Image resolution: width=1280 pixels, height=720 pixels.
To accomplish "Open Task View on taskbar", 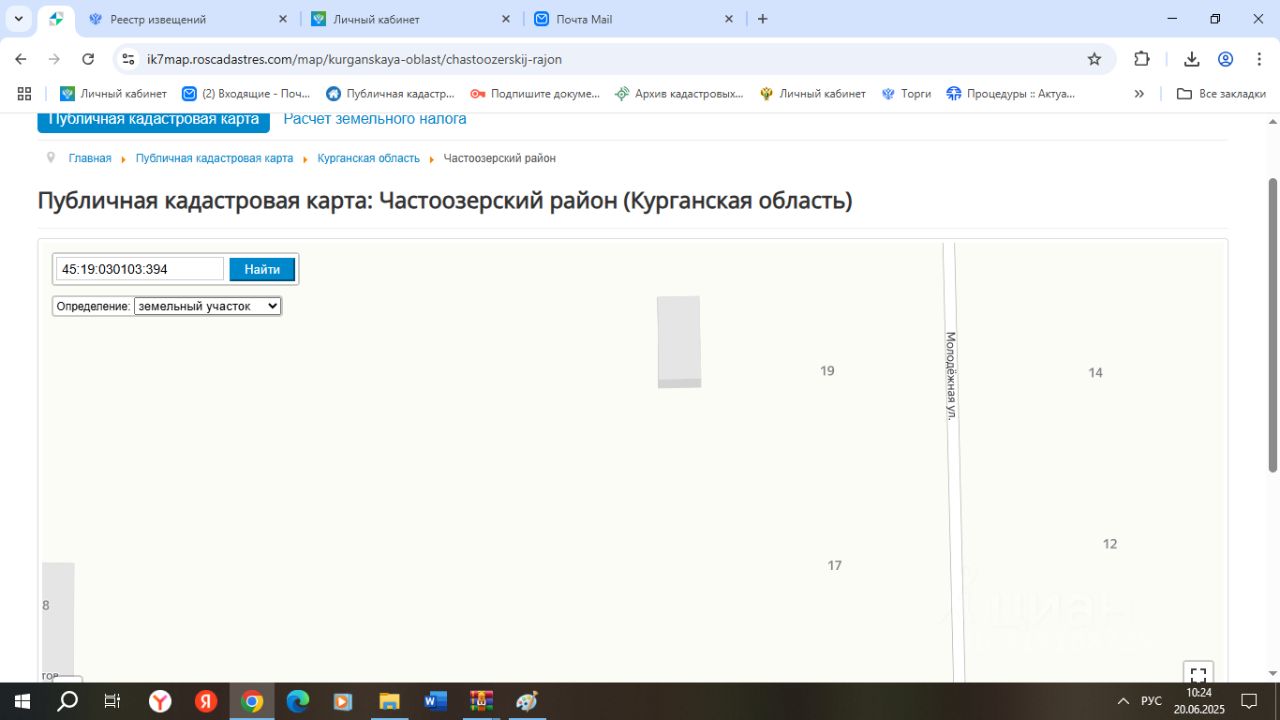I will pos(112,701).
